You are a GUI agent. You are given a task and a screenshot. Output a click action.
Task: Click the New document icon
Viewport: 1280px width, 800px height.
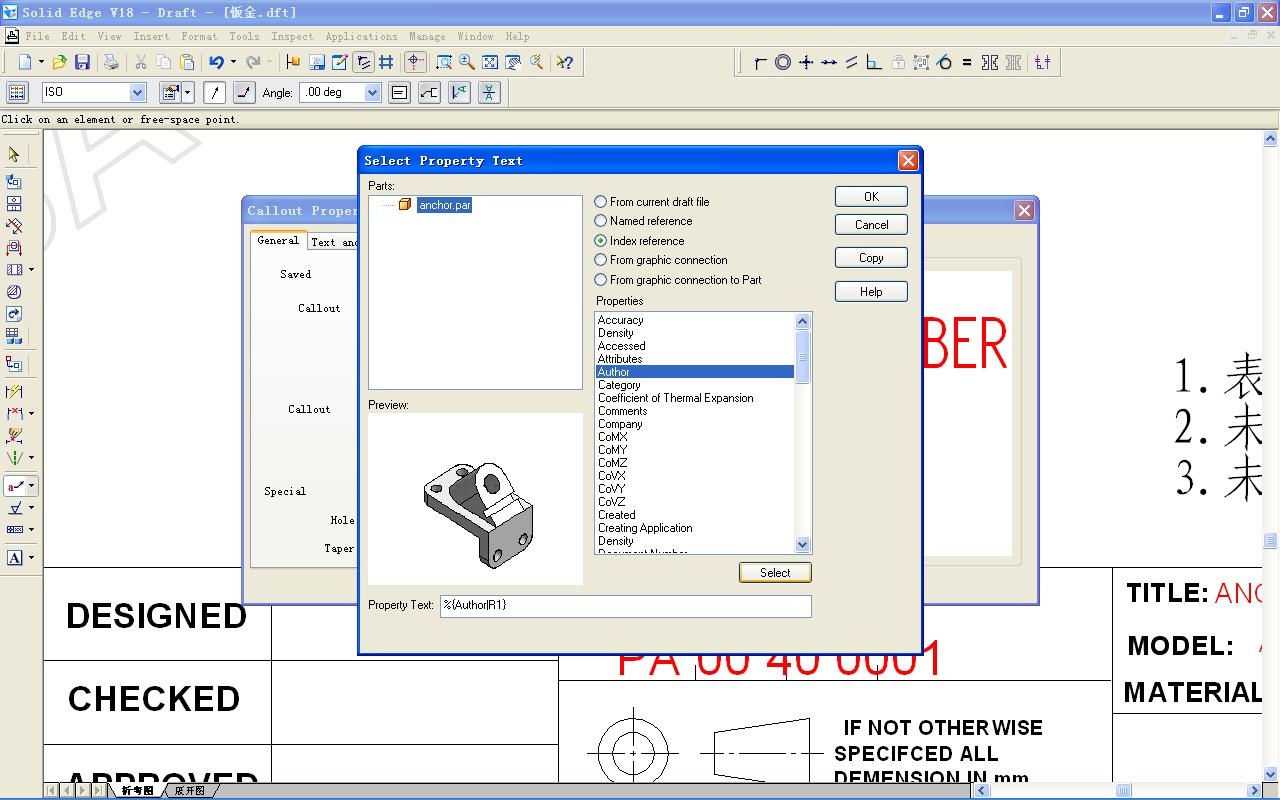coord(26,62)
